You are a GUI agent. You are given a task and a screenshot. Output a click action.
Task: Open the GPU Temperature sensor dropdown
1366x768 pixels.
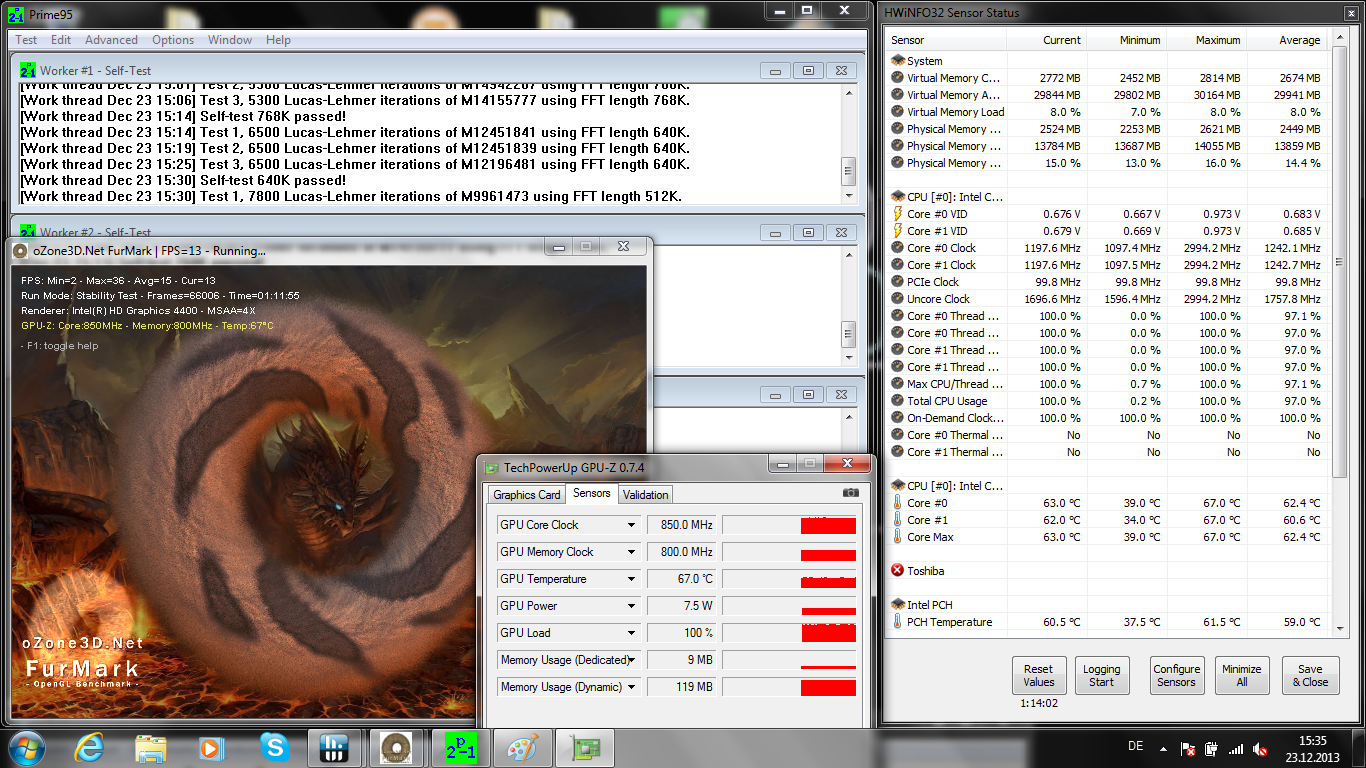point(632,579)
